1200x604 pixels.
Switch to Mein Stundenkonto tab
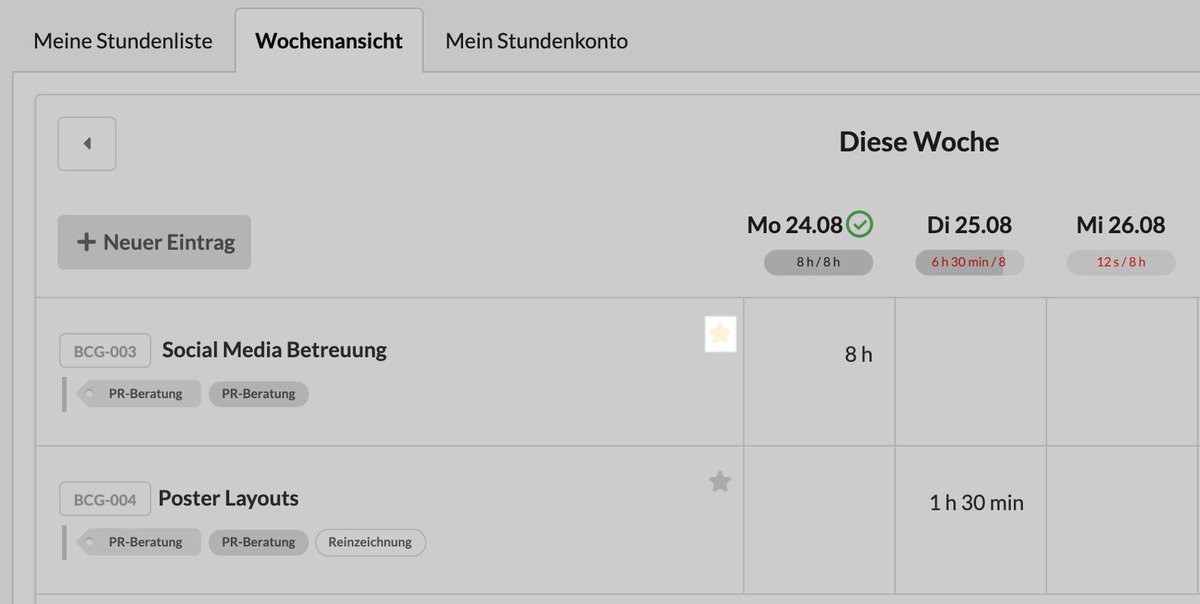pos(537,41)
